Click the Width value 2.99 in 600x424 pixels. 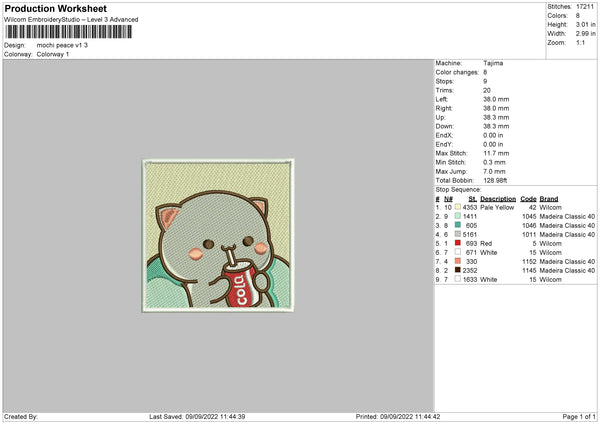point(585,34)
